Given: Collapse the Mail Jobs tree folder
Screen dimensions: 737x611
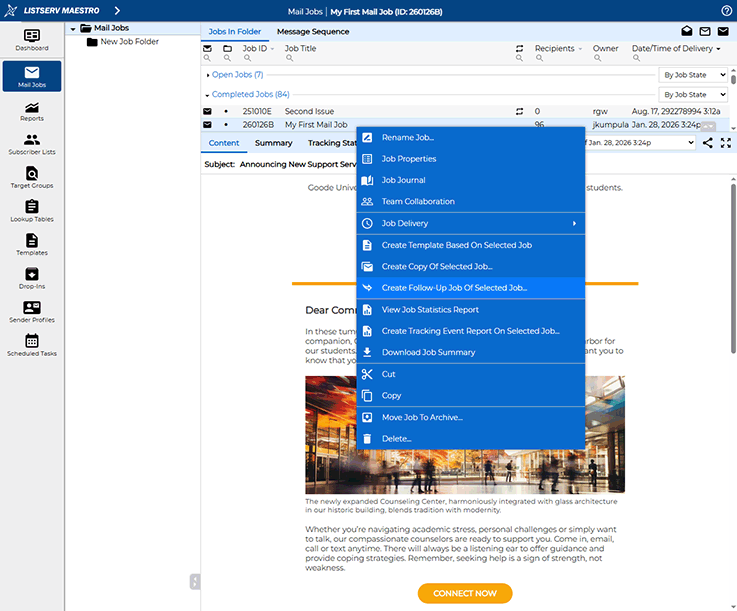Looking at the screenshot, I should point(73,28).
